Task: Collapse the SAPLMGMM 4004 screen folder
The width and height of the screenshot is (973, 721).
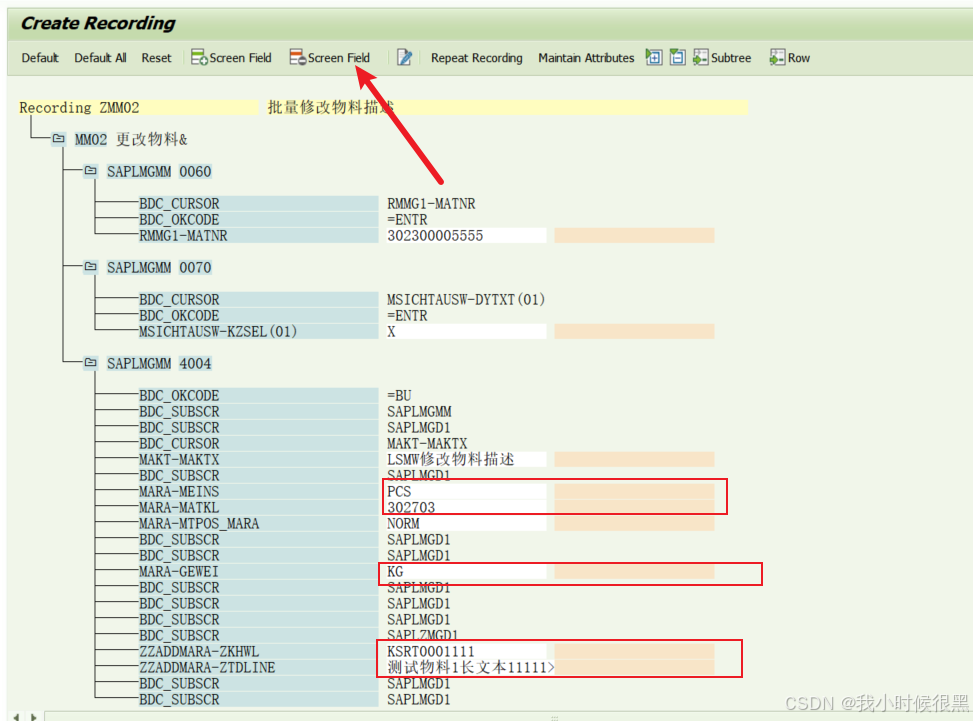Action: (91, 362)
